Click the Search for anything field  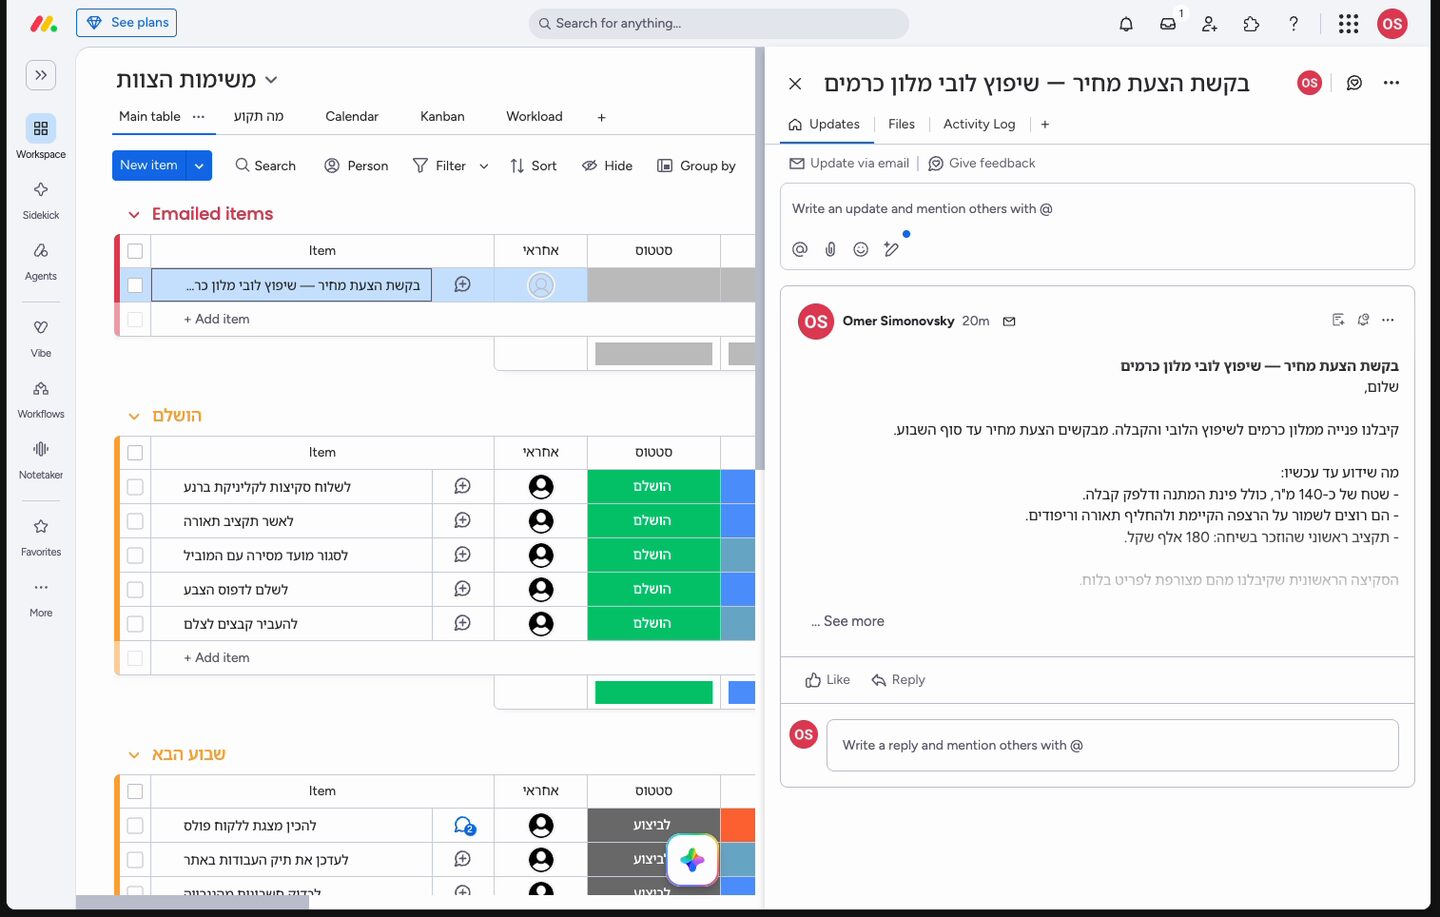pos(718,23)
